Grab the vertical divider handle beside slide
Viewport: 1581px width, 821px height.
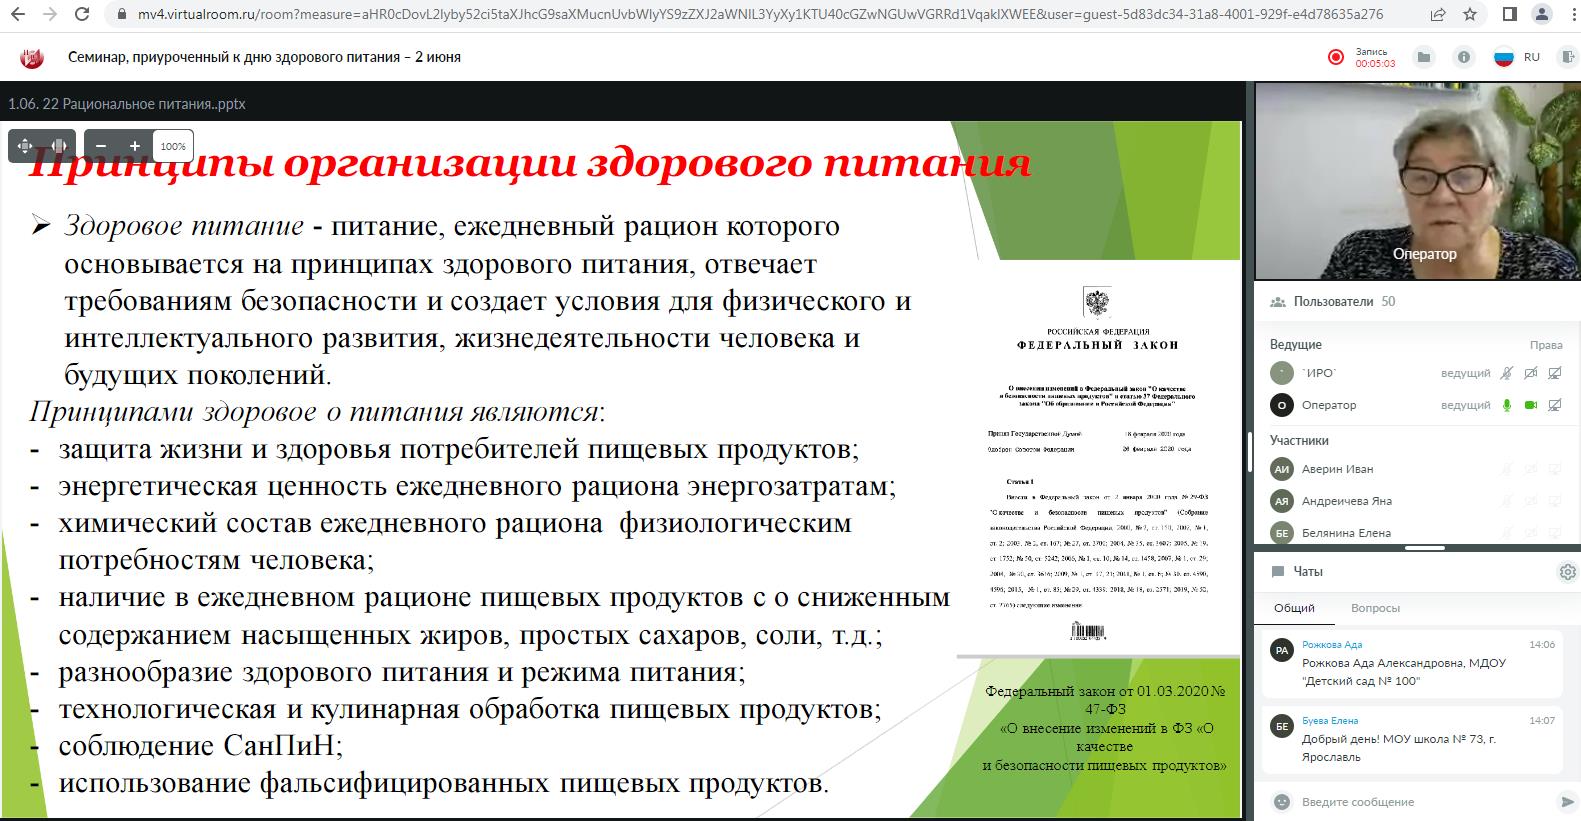[x=1250, y=451]
